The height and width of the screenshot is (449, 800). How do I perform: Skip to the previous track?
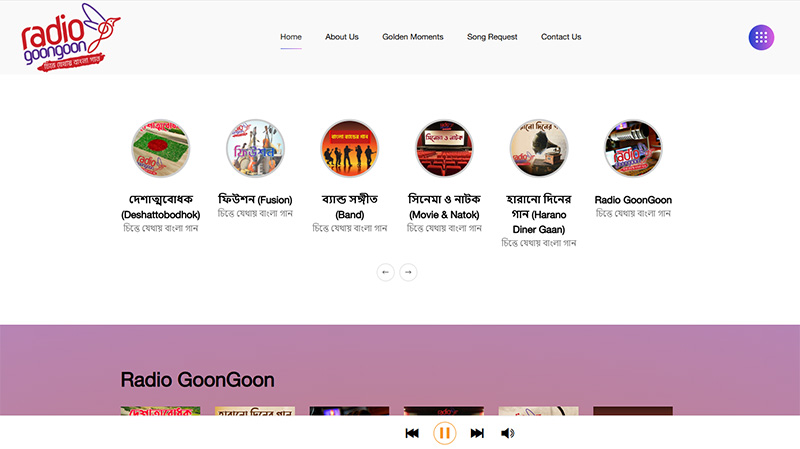[412, 433]
